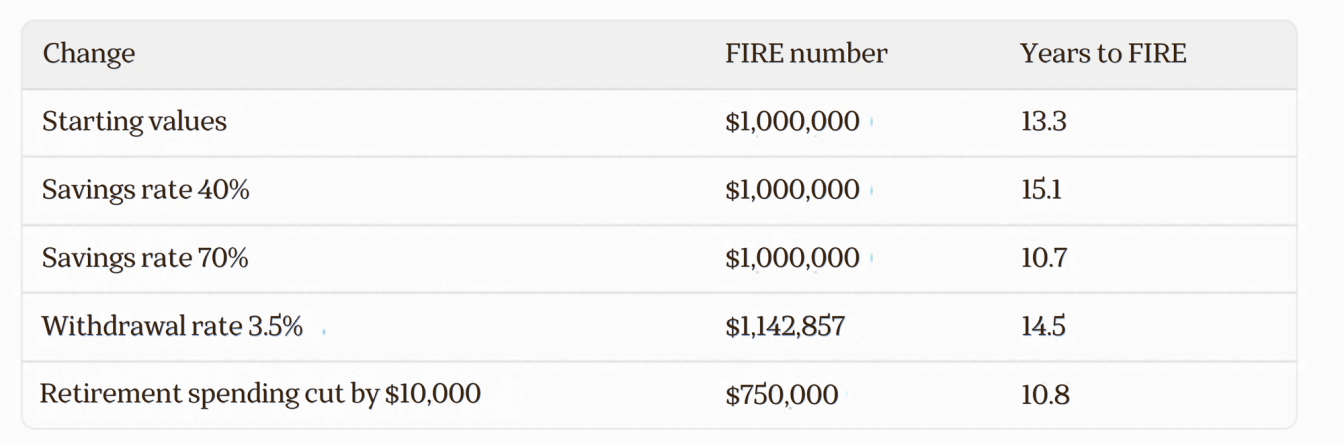Screen dimensions: 1344x445
Task: Click the FIRE number column header
Action: click(x=806, y=54)
